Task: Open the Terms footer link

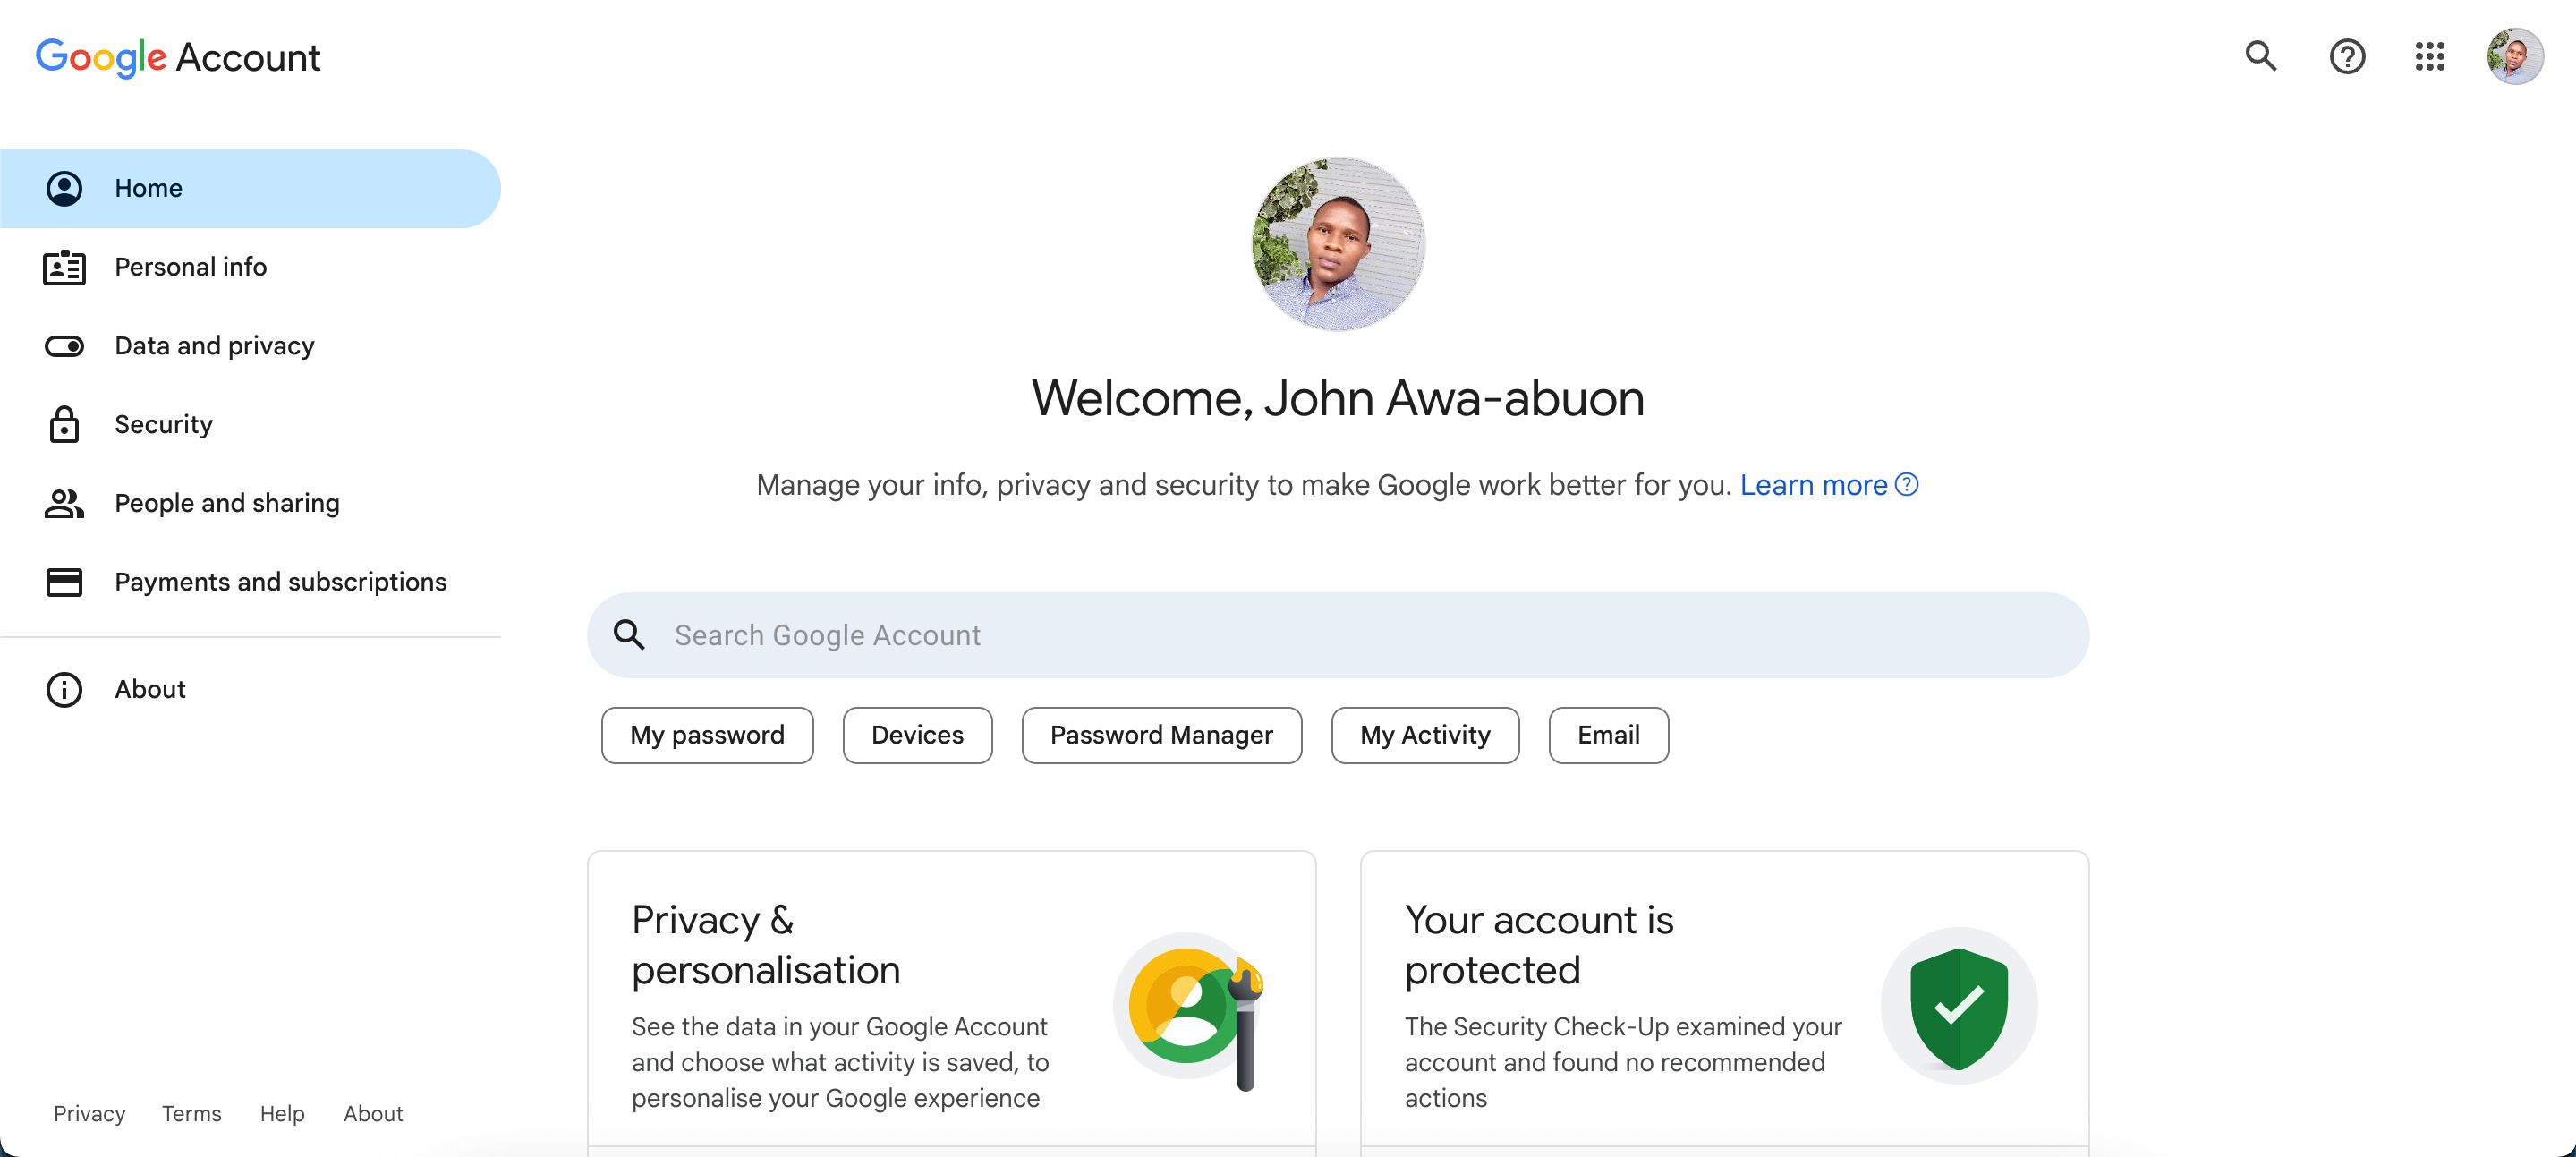Action: 191,1113
